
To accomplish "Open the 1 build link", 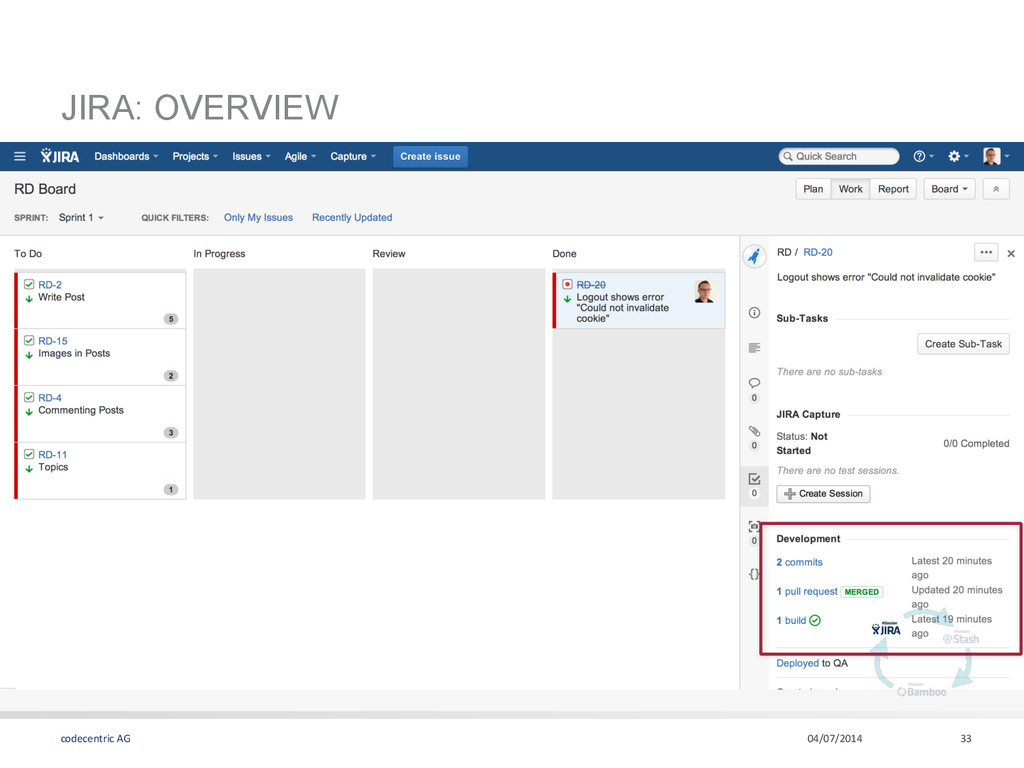I will 791,620.
